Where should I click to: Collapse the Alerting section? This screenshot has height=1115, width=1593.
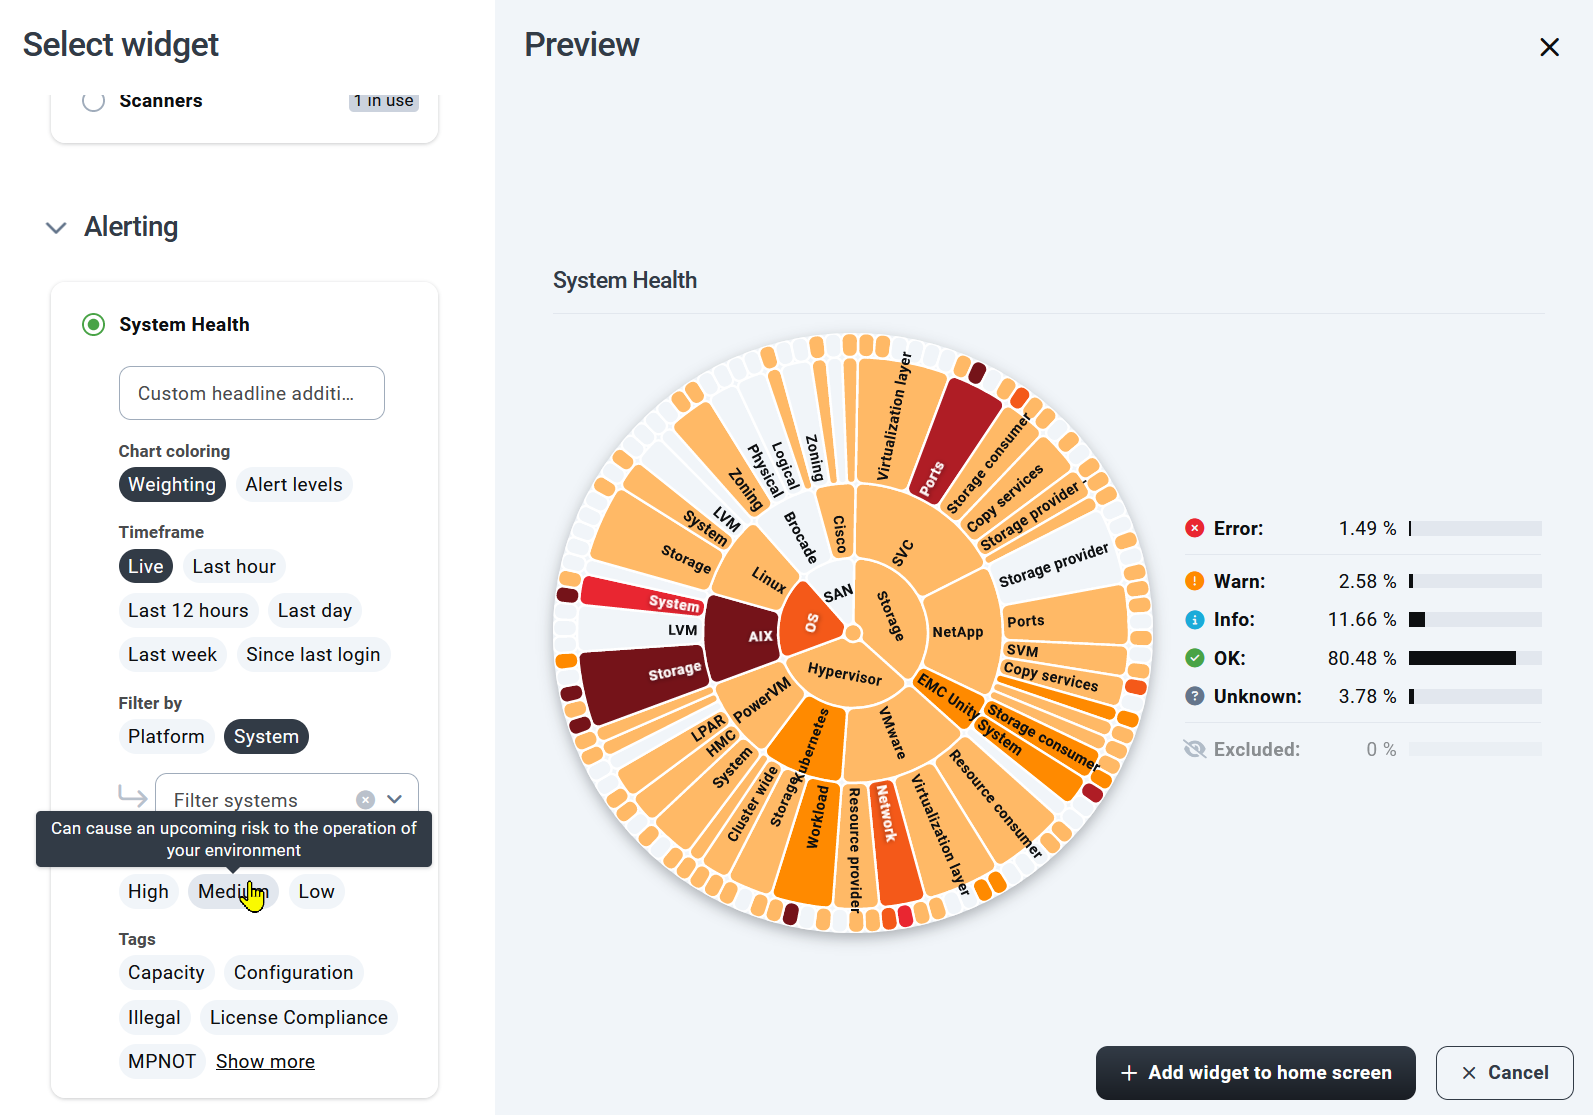click(x=56, y=228)
